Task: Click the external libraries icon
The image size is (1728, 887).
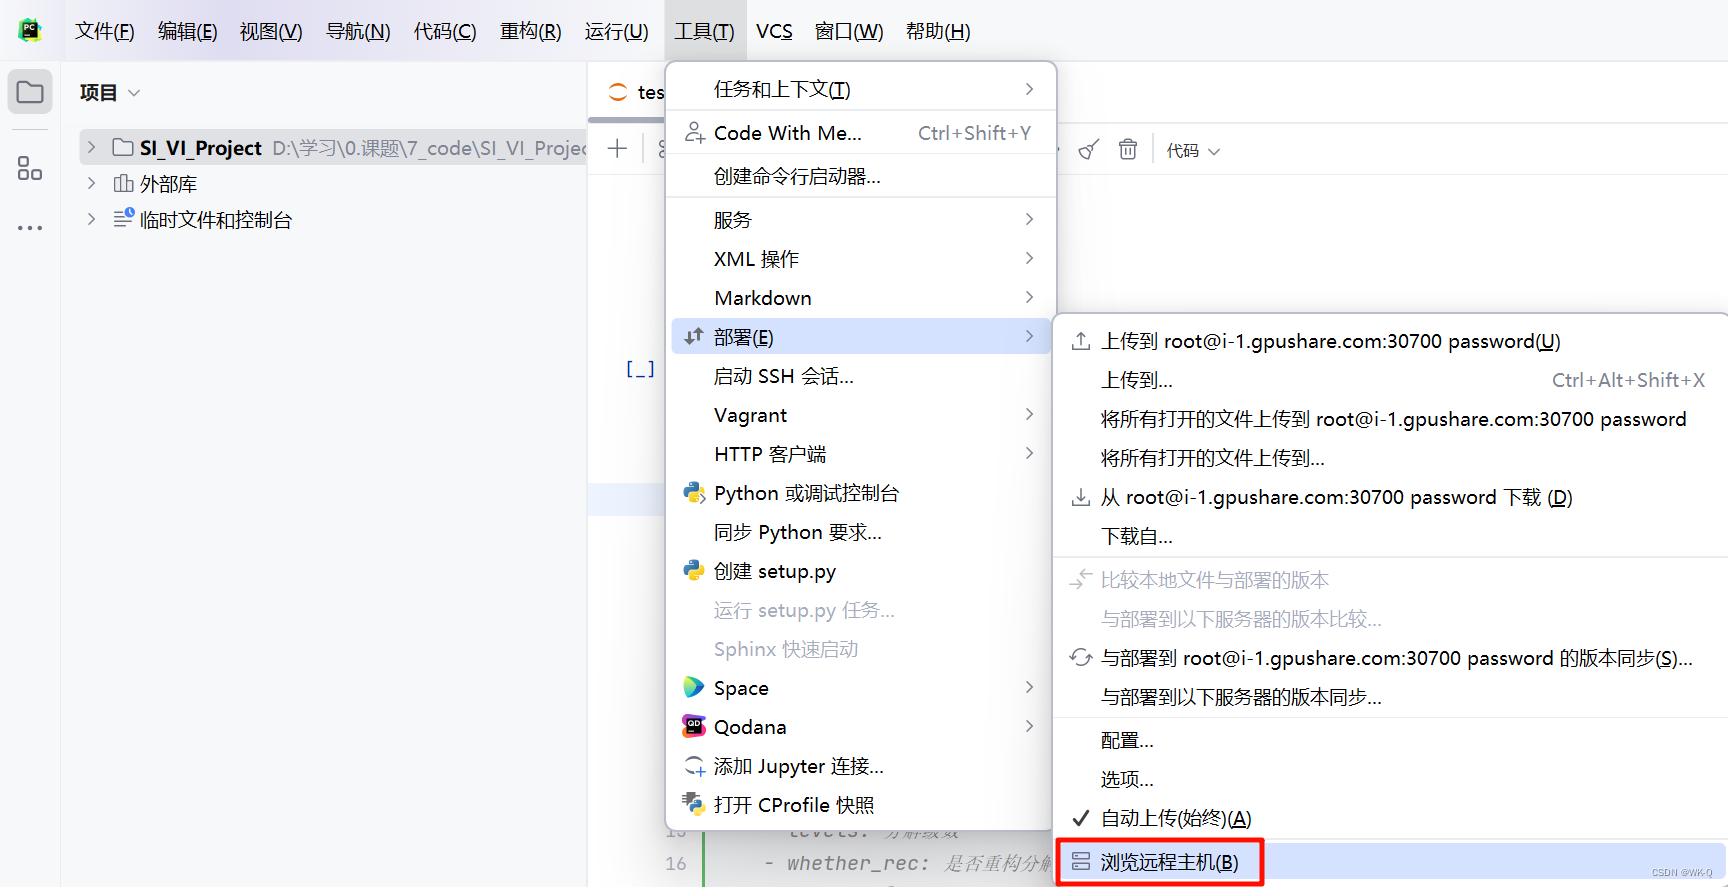Action: point(123,184)
